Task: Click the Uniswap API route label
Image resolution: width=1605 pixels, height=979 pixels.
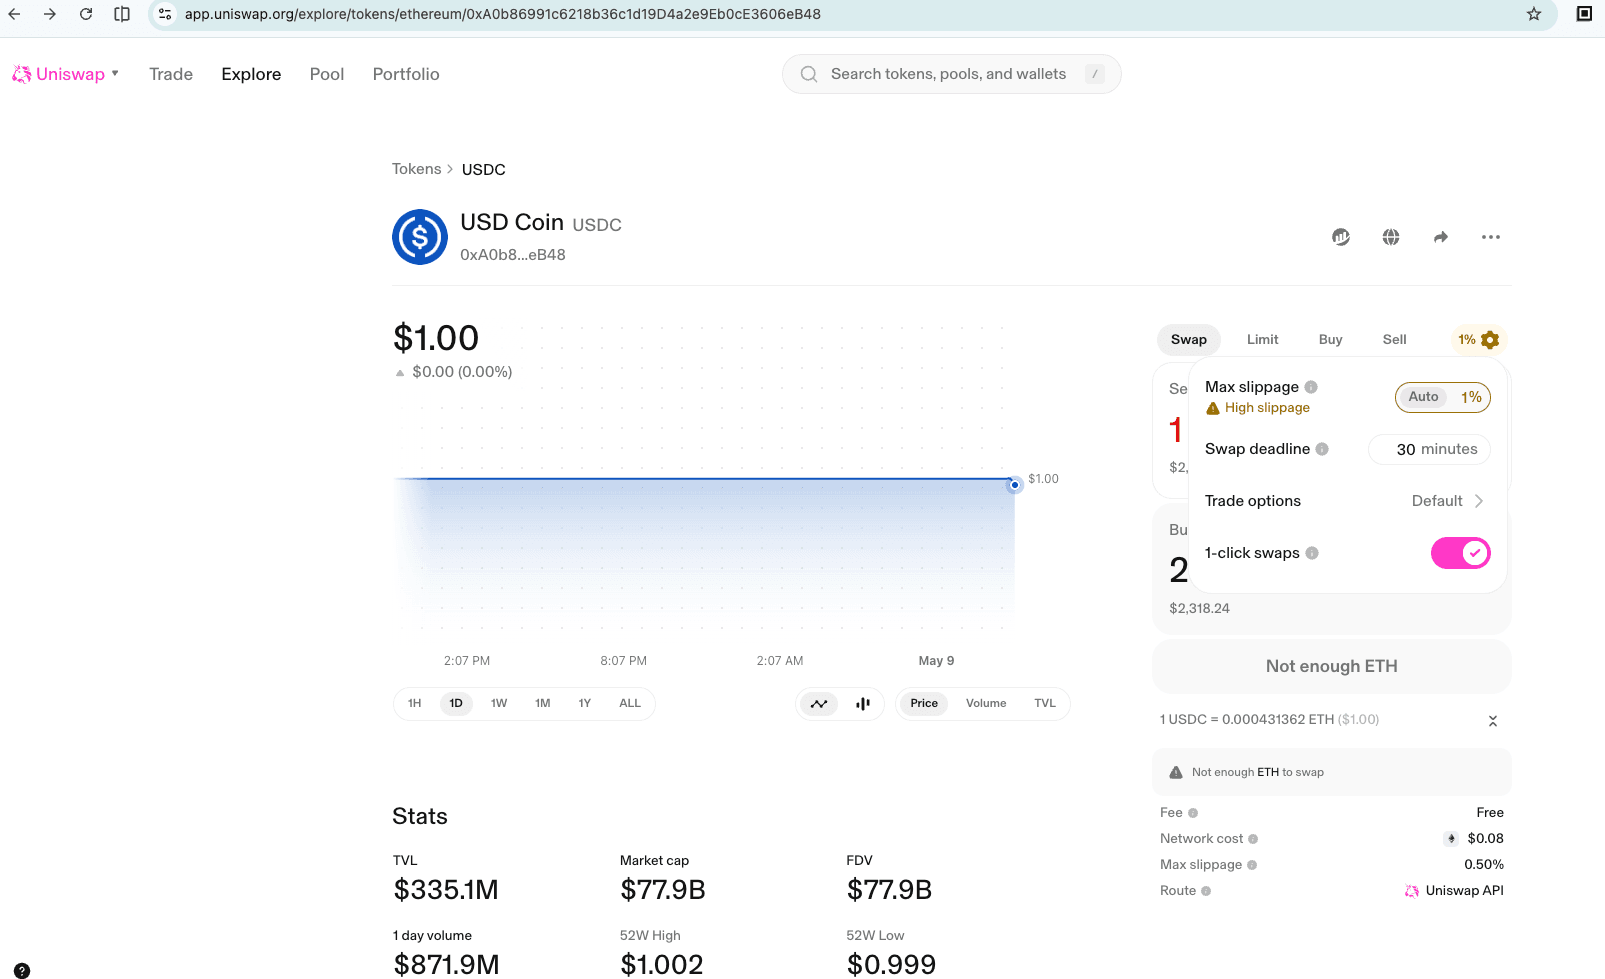Action: [1464, 891]
